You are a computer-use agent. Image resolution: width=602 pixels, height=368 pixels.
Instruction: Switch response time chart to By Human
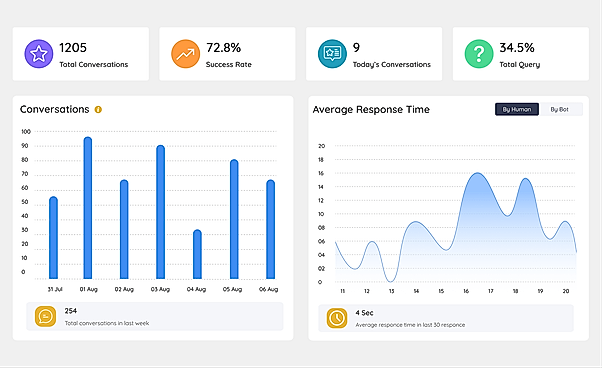pos(517,109)
